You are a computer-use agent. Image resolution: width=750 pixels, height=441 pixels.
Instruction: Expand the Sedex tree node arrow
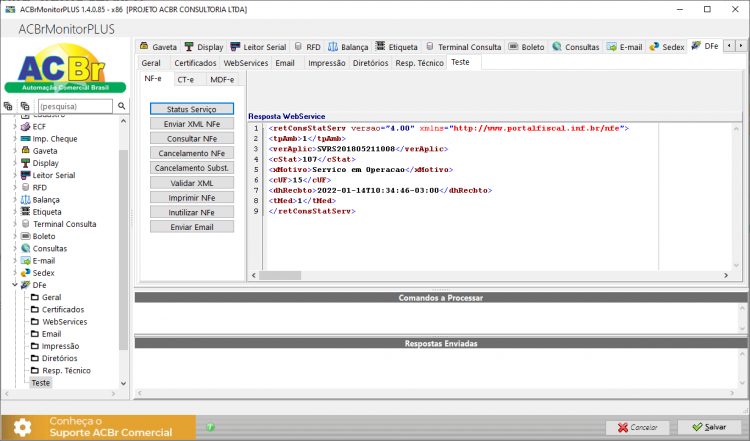[15, 273]
